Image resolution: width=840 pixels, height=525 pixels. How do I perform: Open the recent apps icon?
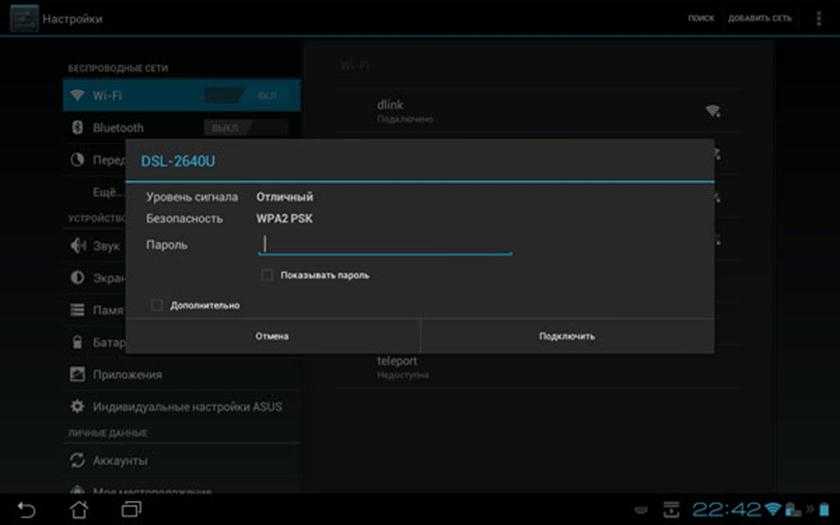pos(130,510)
